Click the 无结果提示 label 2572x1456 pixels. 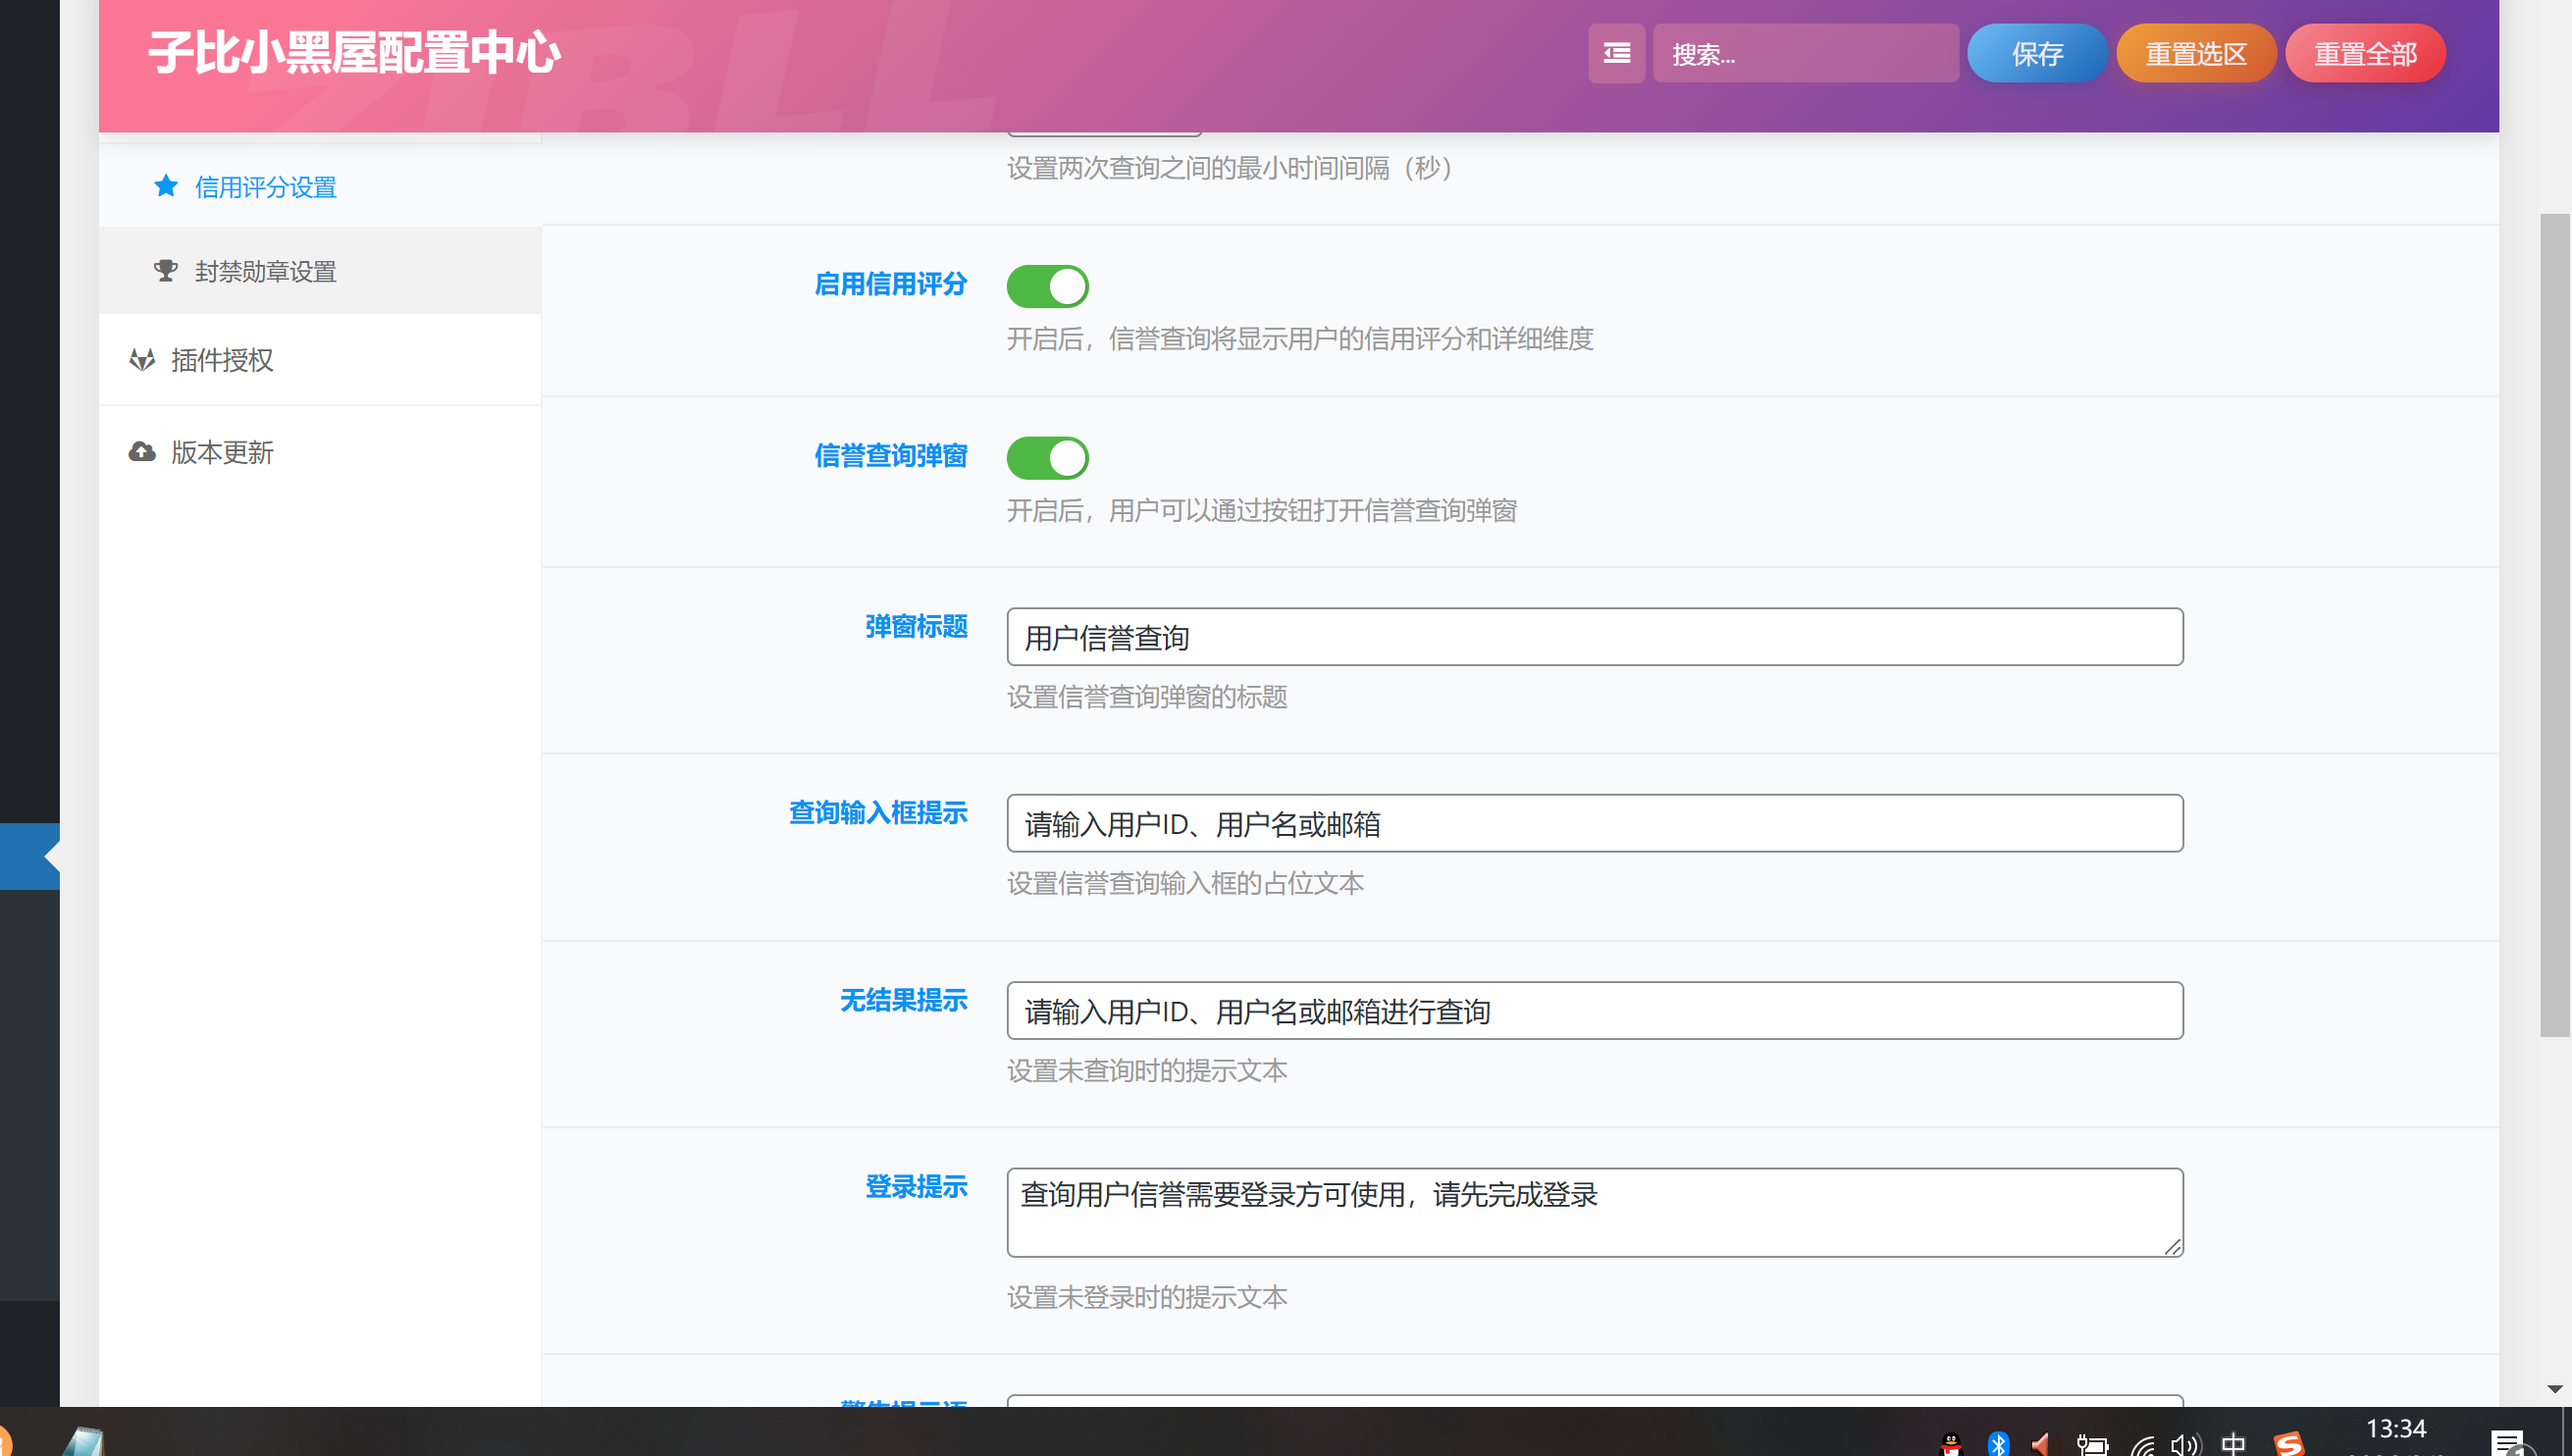[x=903, y=1000]
